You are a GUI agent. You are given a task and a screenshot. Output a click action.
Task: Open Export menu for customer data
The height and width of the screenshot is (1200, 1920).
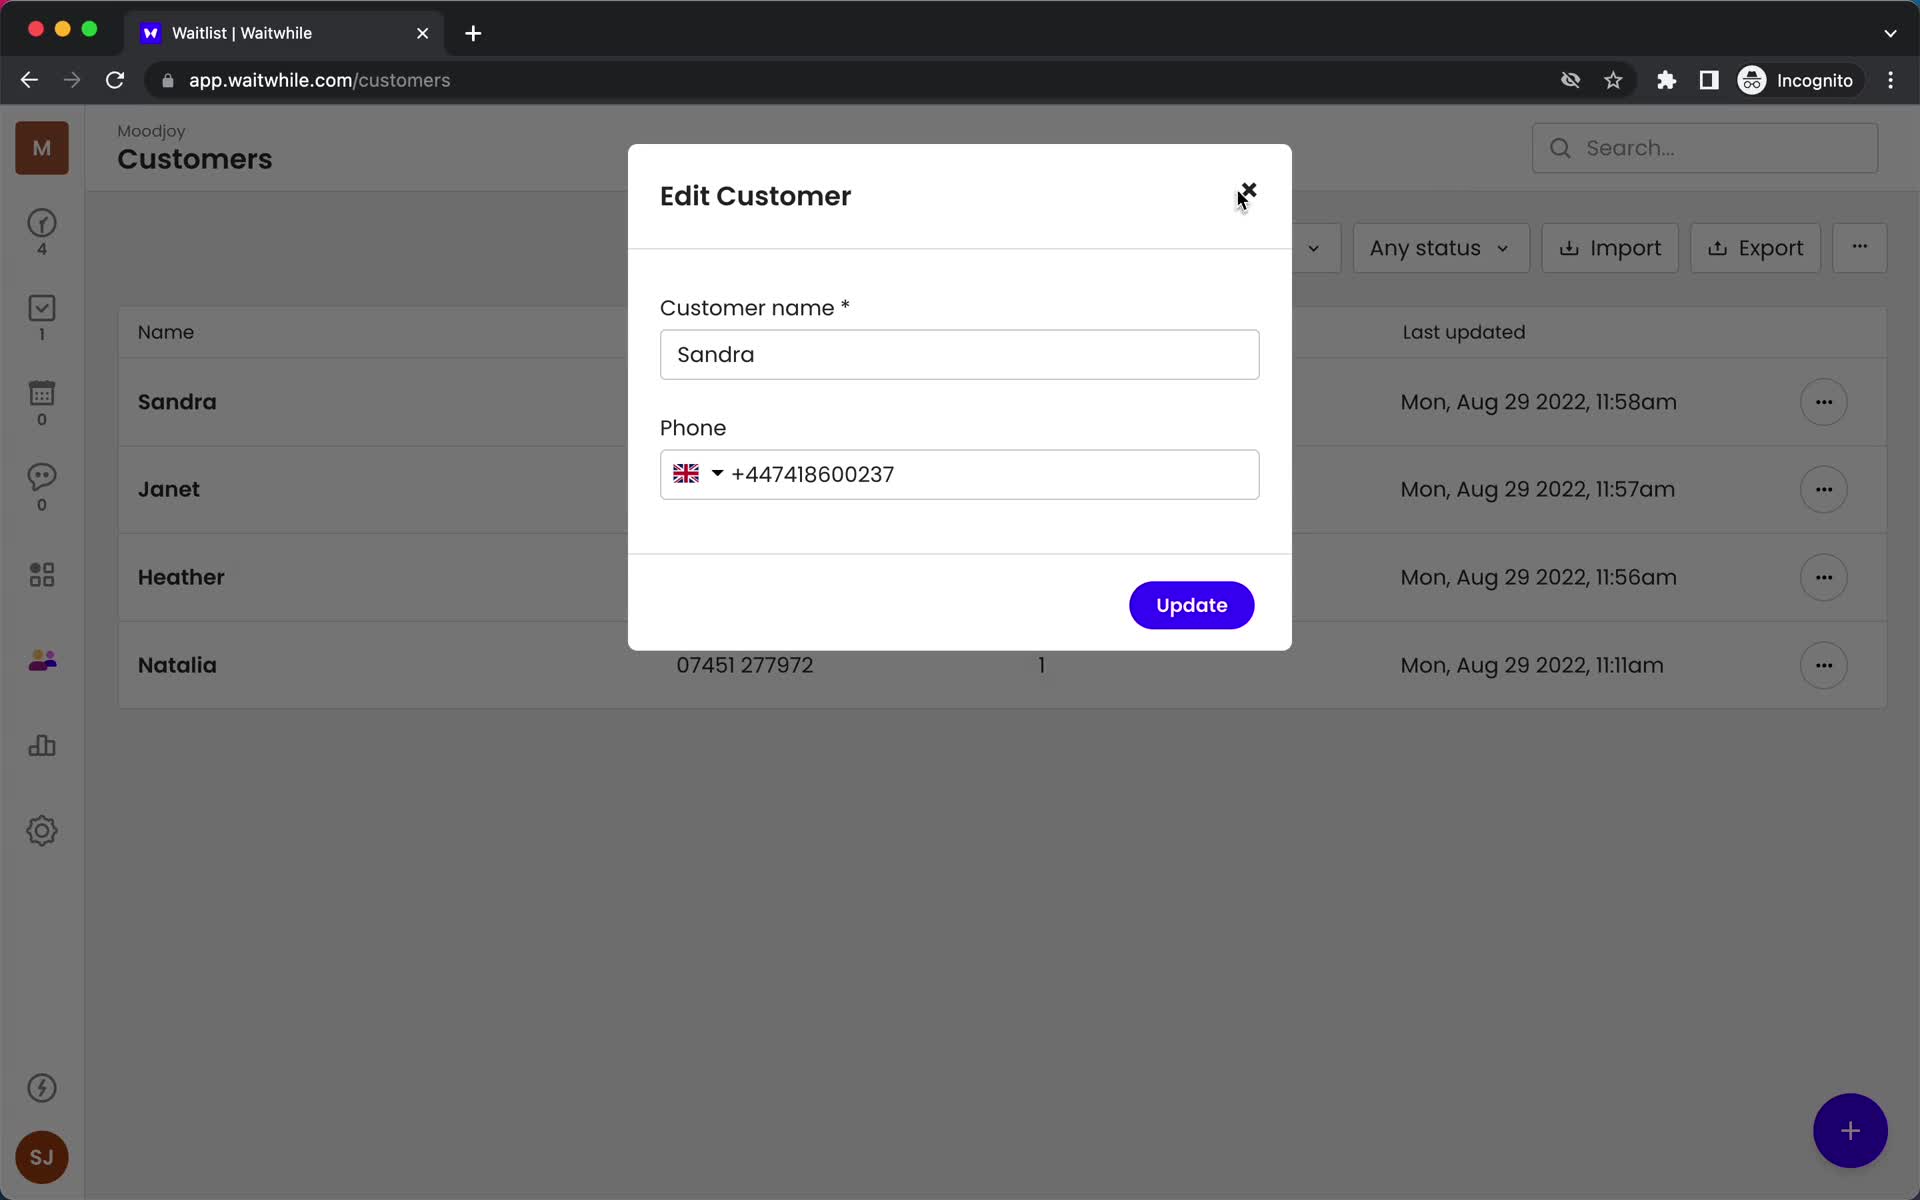(1757, 247)
